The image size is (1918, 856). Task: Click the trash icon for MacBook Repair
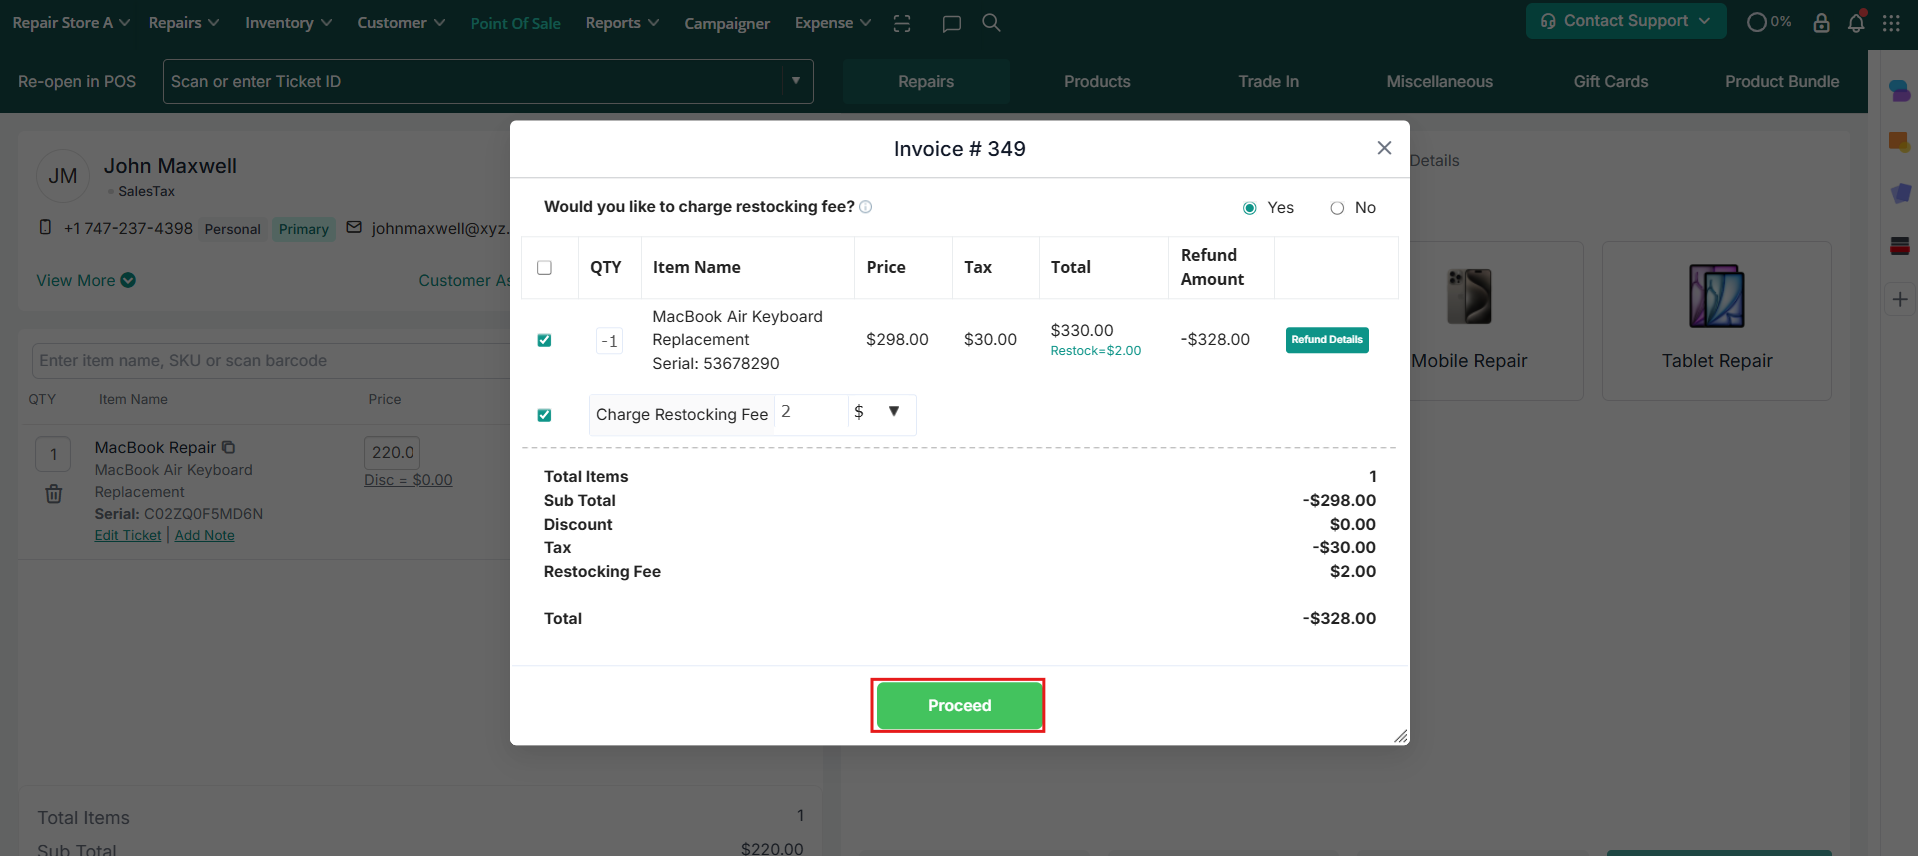[54, 494]
